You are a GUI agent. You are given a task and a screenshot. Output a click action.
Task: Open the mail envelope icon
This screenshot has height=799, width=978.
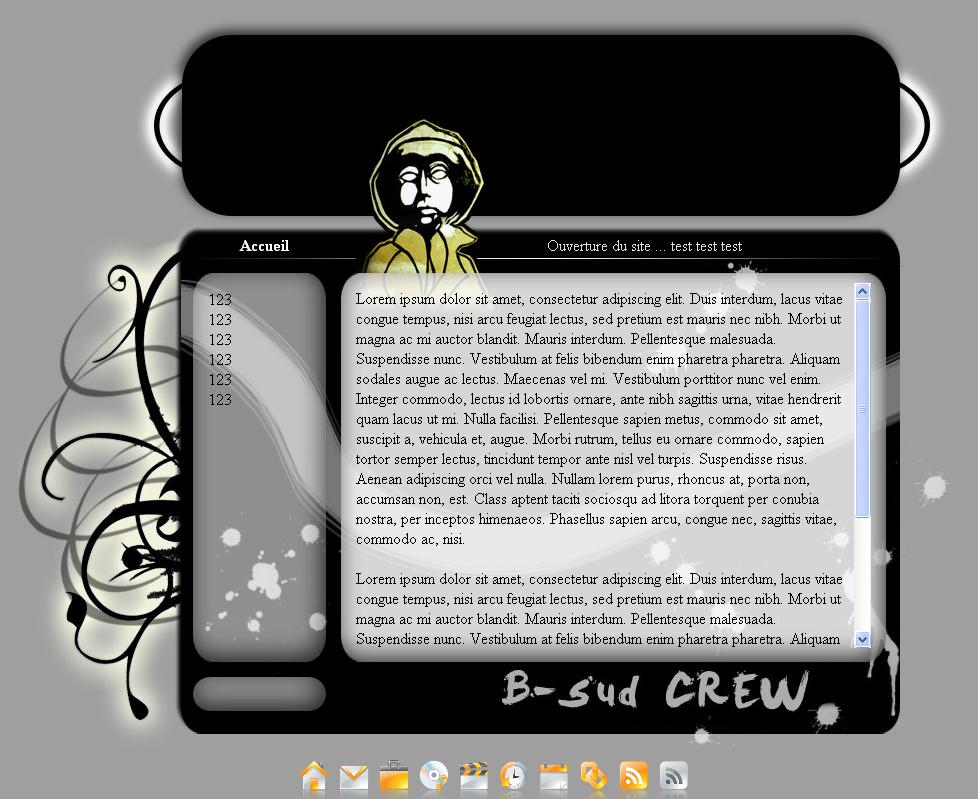tap(354, 777)
